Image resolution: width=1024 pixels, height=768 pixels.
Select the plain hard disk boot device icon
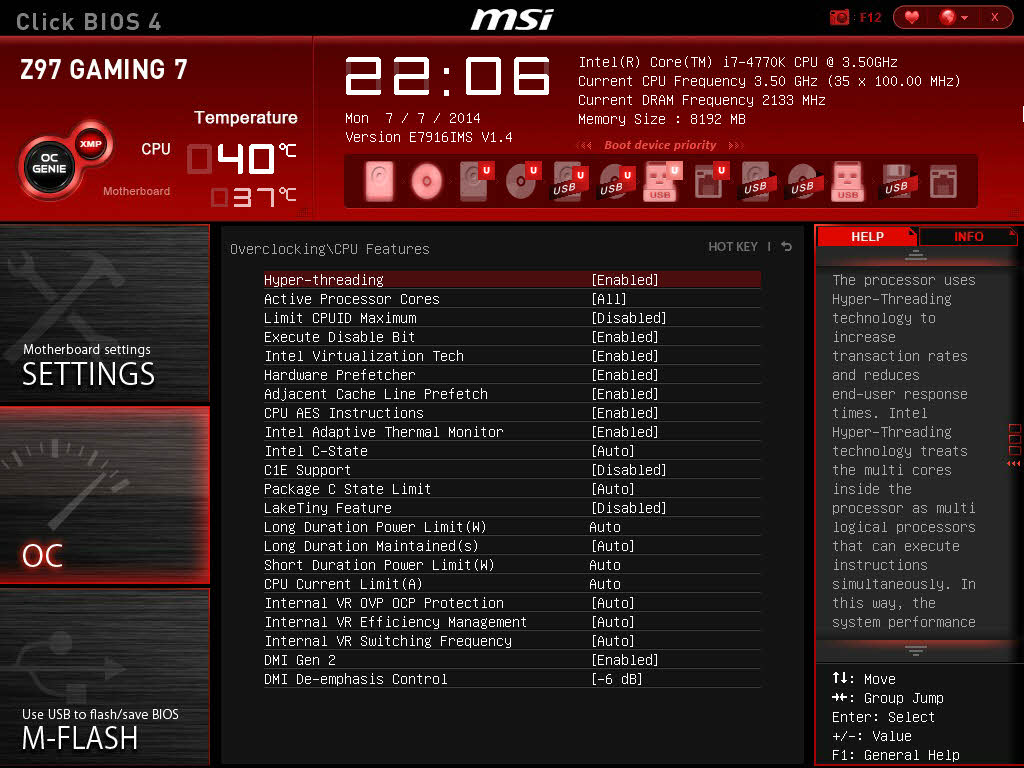[379, 181]
